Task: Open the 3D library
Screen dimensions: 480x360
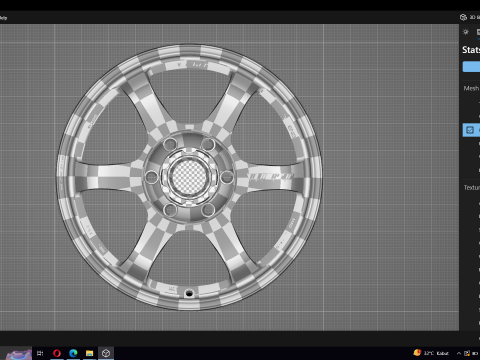Action: click(x=470, y=17)
